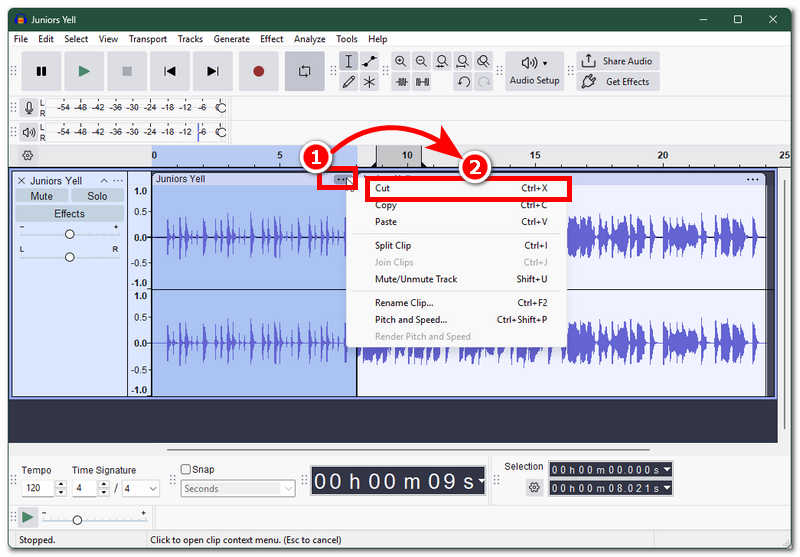Select the Multi-tool asterisk icon
The height and width of the screenshot is (557, 800).
tap(369, 82)
